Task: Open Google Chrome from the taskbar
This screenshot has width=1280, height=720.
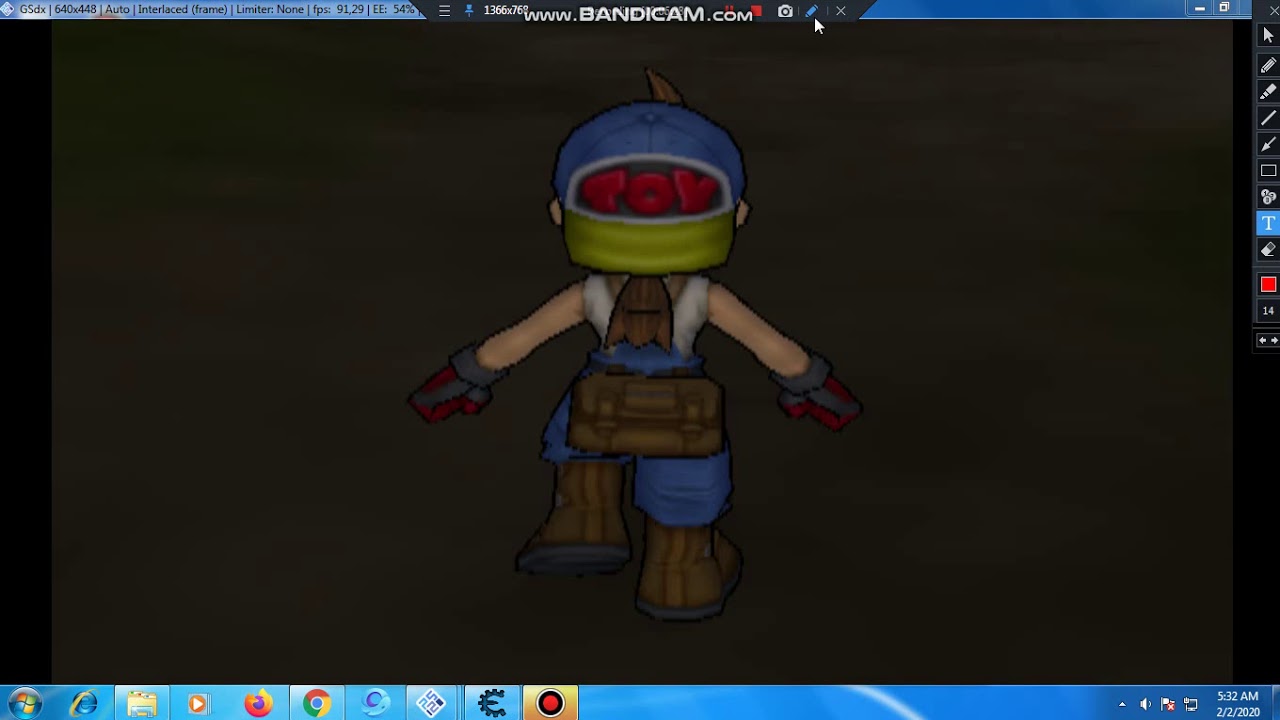Action: point(317,704)
